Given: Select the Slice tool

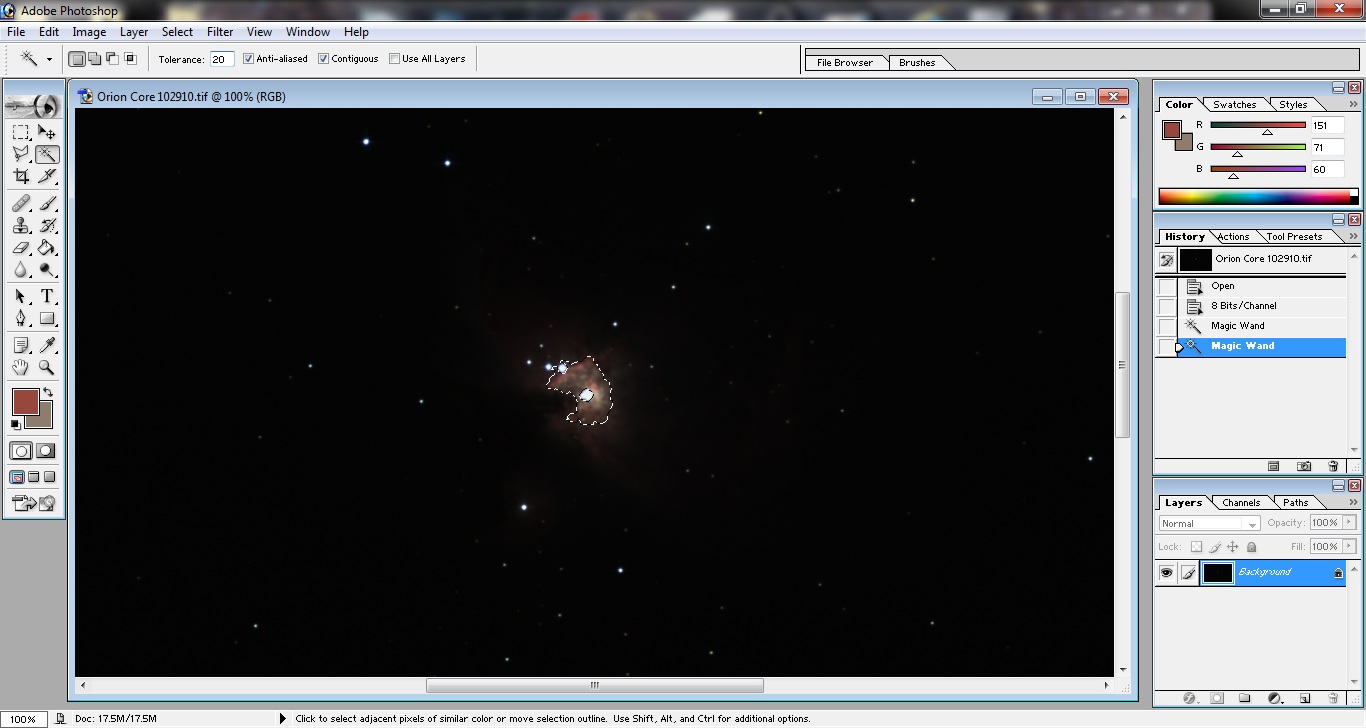Looking at the screenshot, I should [x=47, y=176].
